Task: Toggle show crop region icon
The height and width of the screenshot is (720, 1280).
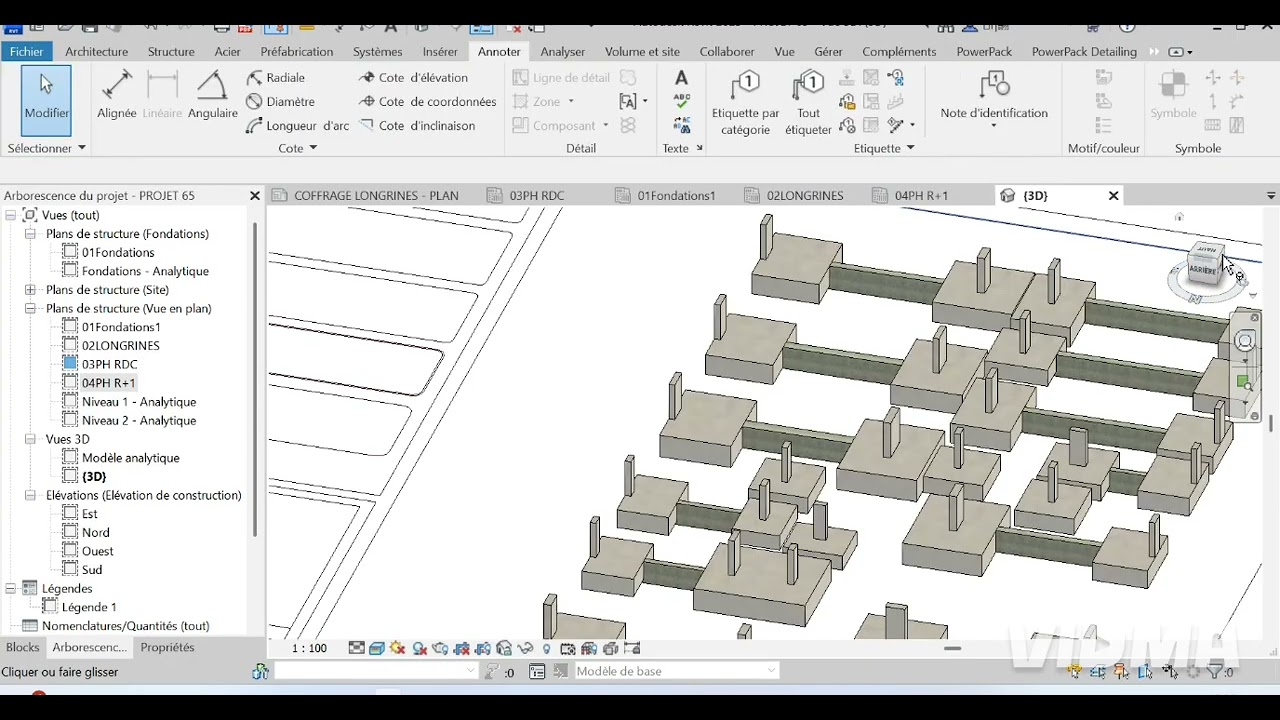Action: [x=483, y=648]
